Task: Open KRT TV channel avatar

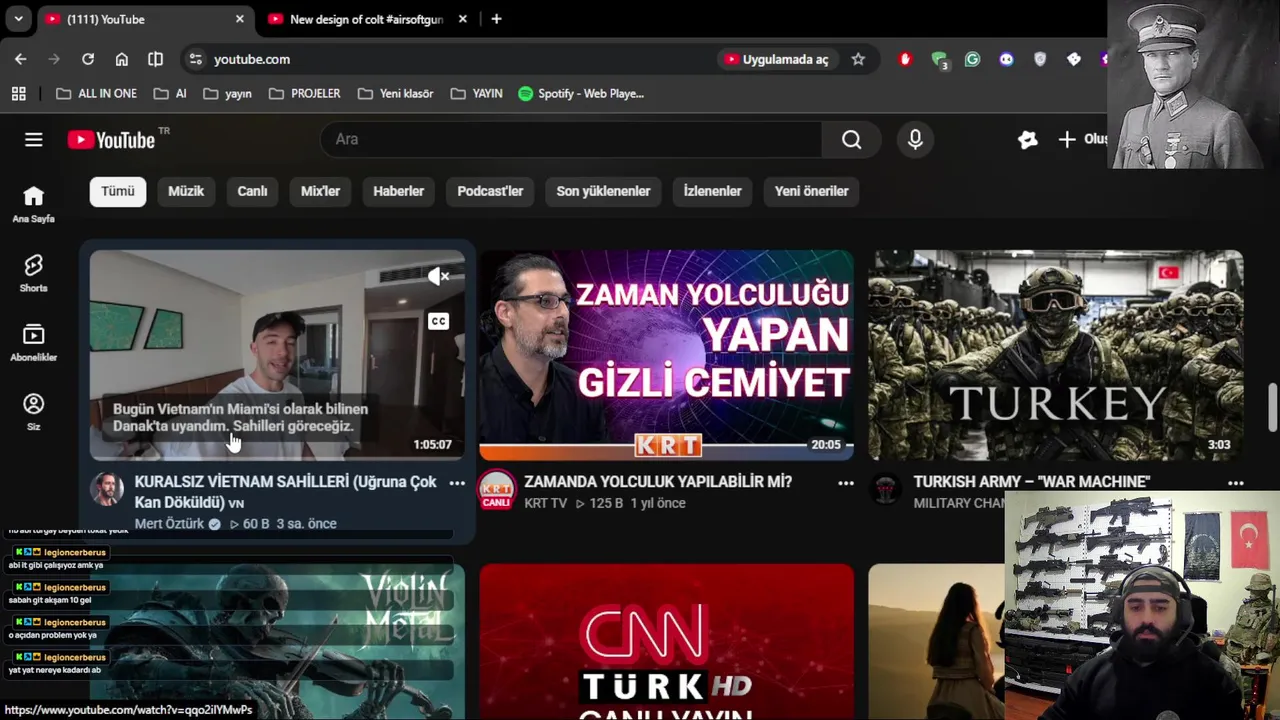Action: point(496,489)
